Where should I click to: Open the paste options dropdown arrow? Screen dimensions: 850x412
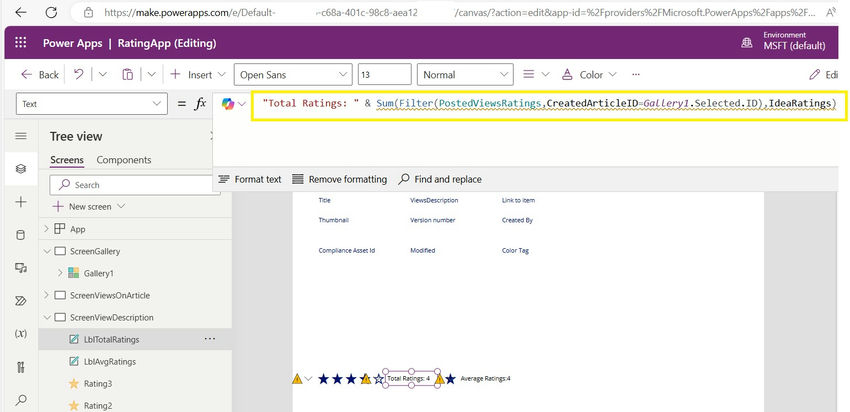152,74
